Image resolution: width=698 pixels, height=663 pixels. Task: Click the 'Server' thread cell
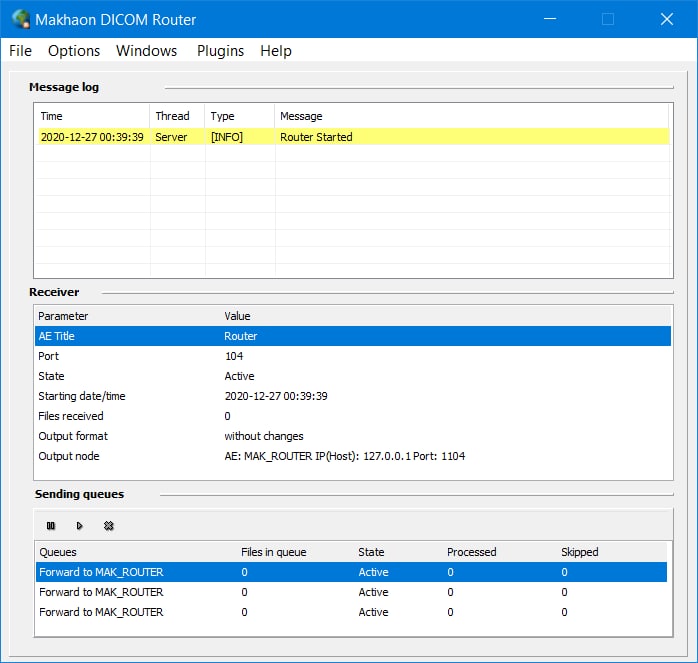(171, 137)
